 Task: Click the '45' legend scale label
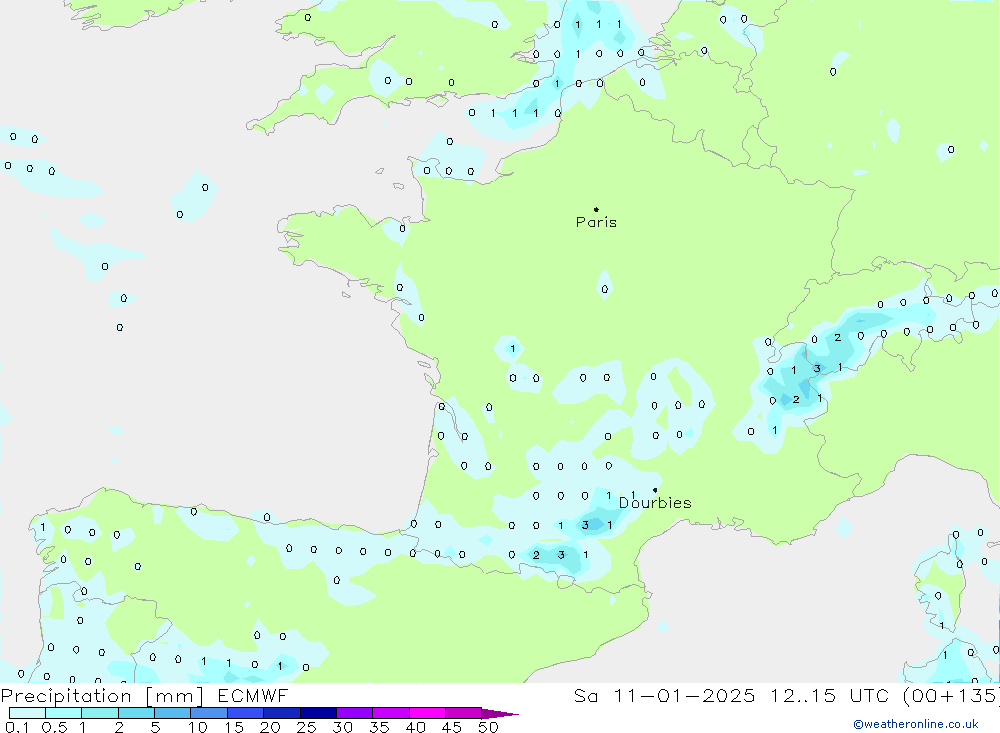pos(452,727)
